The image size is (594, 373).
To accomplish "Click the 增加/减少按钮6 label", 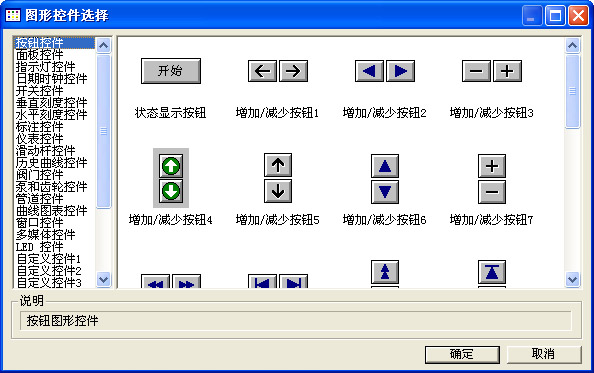I will (385, 220).
